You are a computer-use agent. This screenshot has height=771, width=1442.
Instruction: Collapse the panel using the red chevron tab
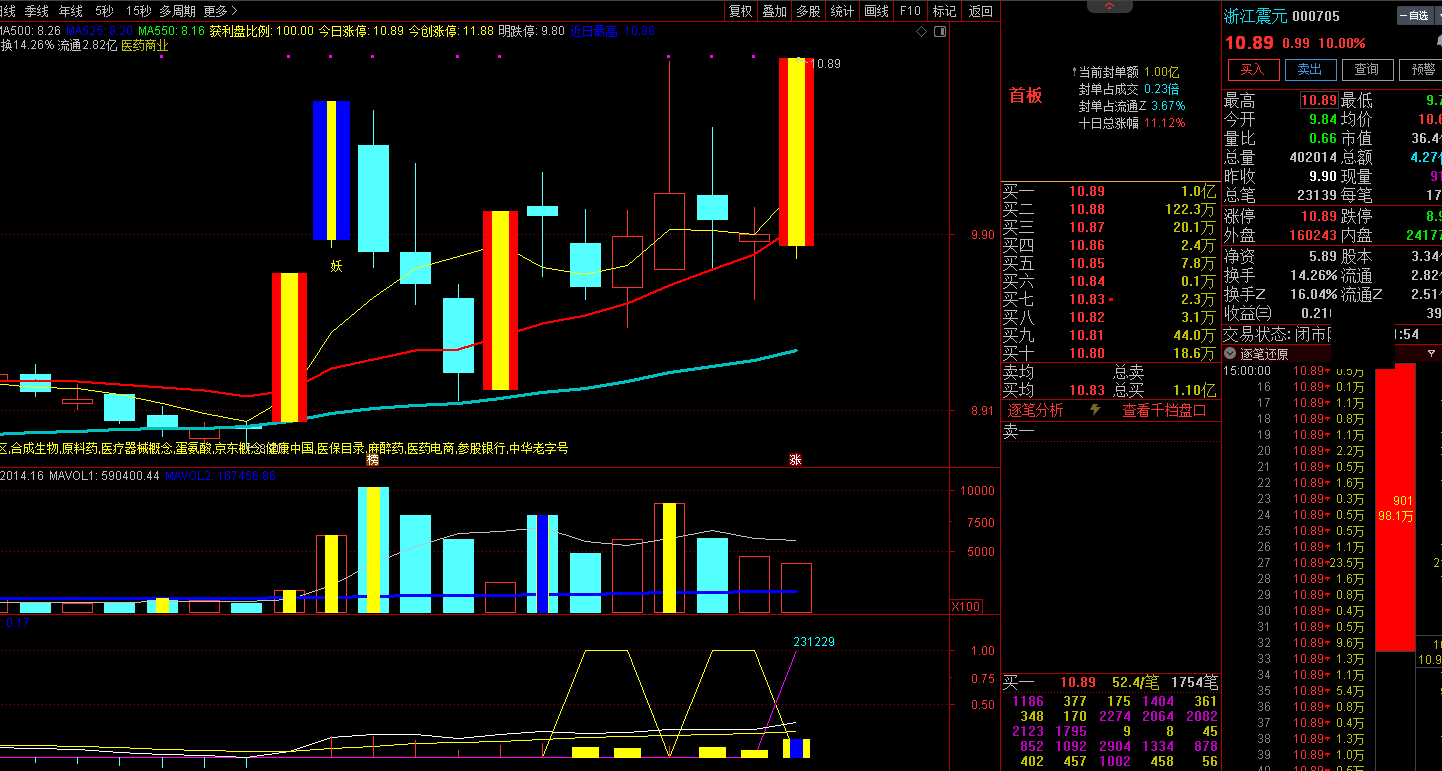click(x=1110, y=7)
